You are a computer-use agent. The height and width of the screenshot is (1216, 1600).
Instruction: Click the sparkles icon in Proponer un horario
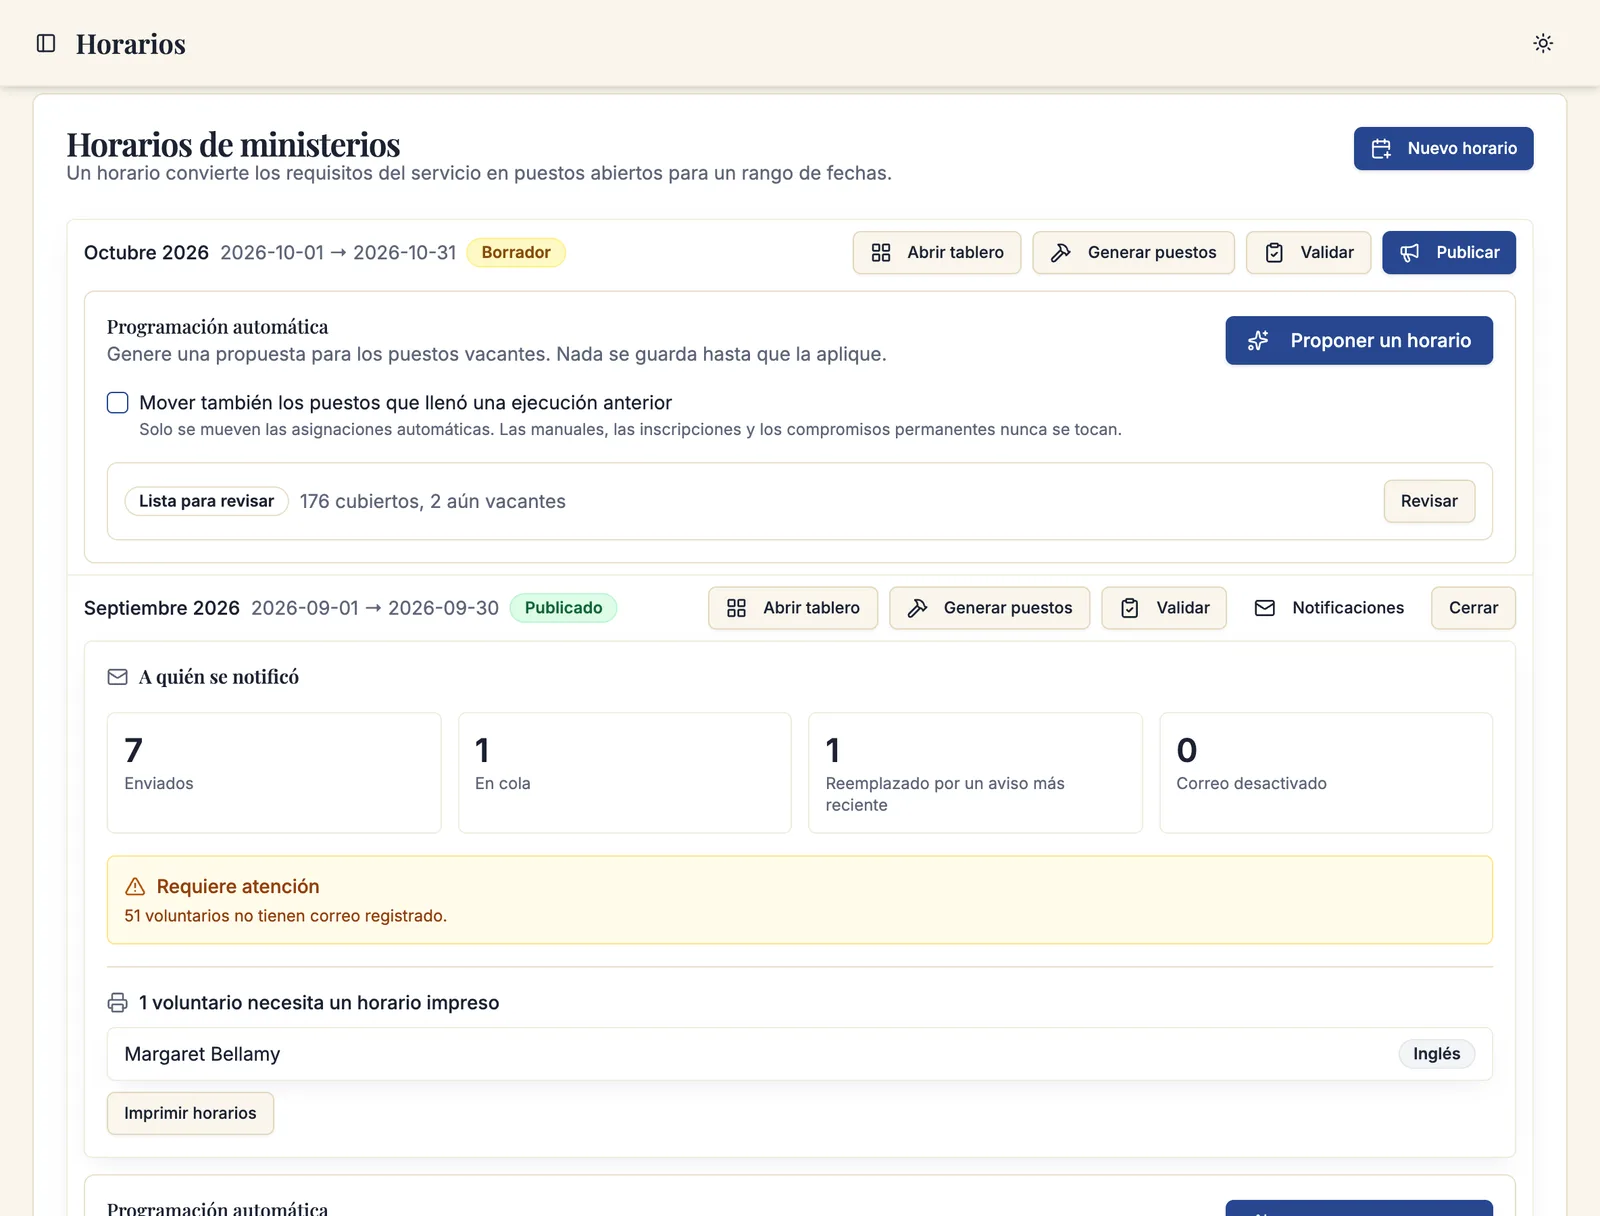[x=1258, y=341]
